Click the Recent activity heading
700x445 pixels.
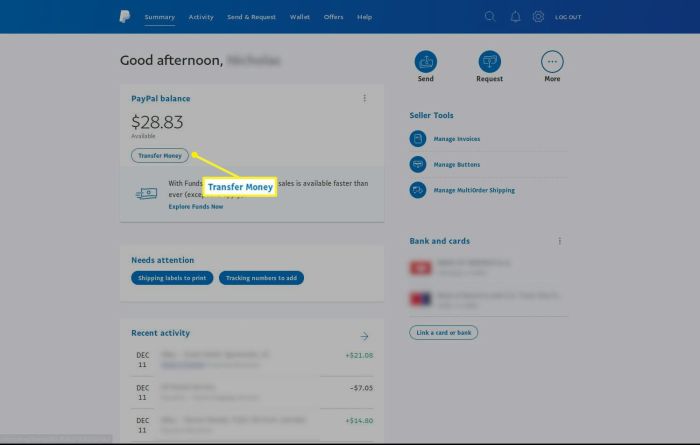pyautogui.click(x=160, y=333)
